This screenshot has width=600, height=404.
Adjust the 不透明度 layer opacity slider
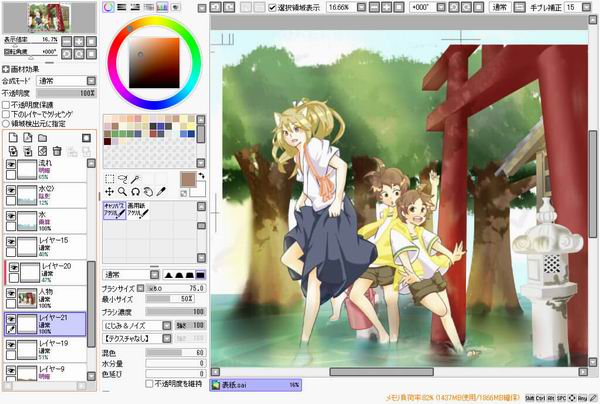click(x=66, y=93)
